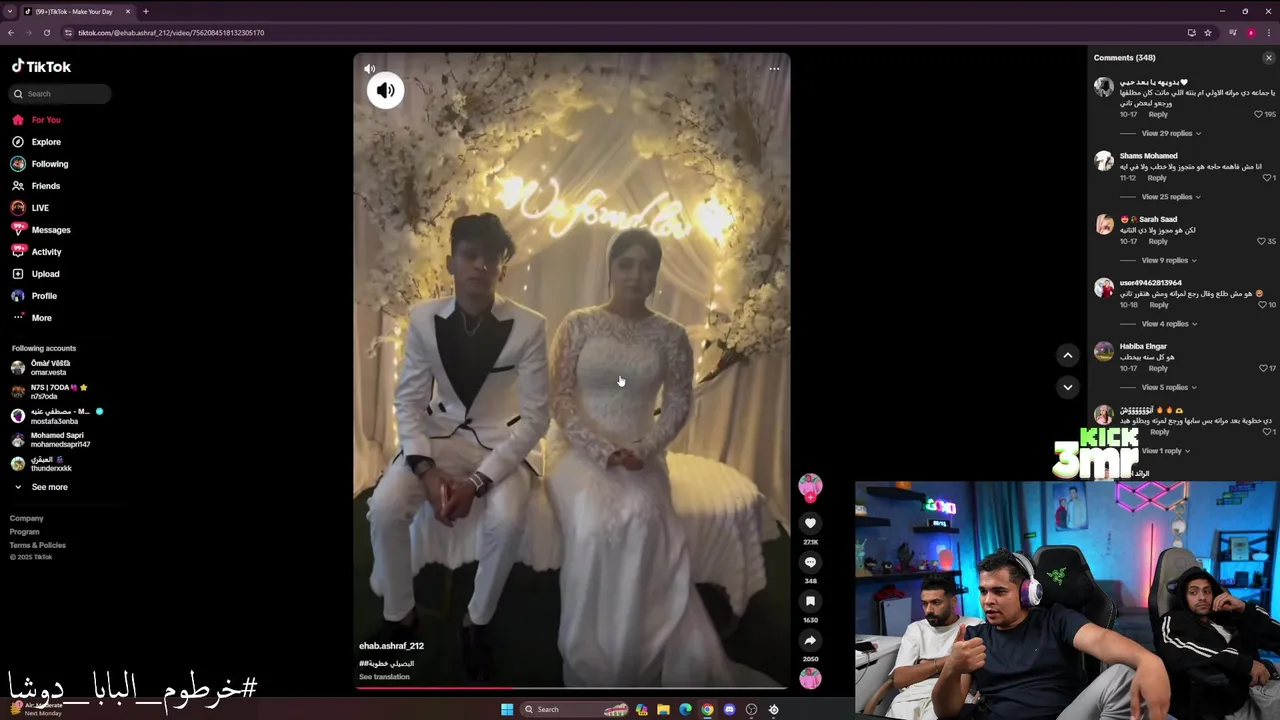Reply to user49462813964's comment
This screenshot has width=1280, height=720.
click(x=1158, y=305)
